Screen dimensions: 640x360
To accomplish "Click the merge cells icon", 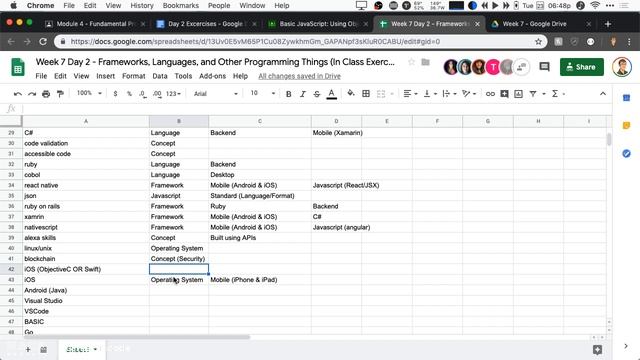I will (381, 94).
